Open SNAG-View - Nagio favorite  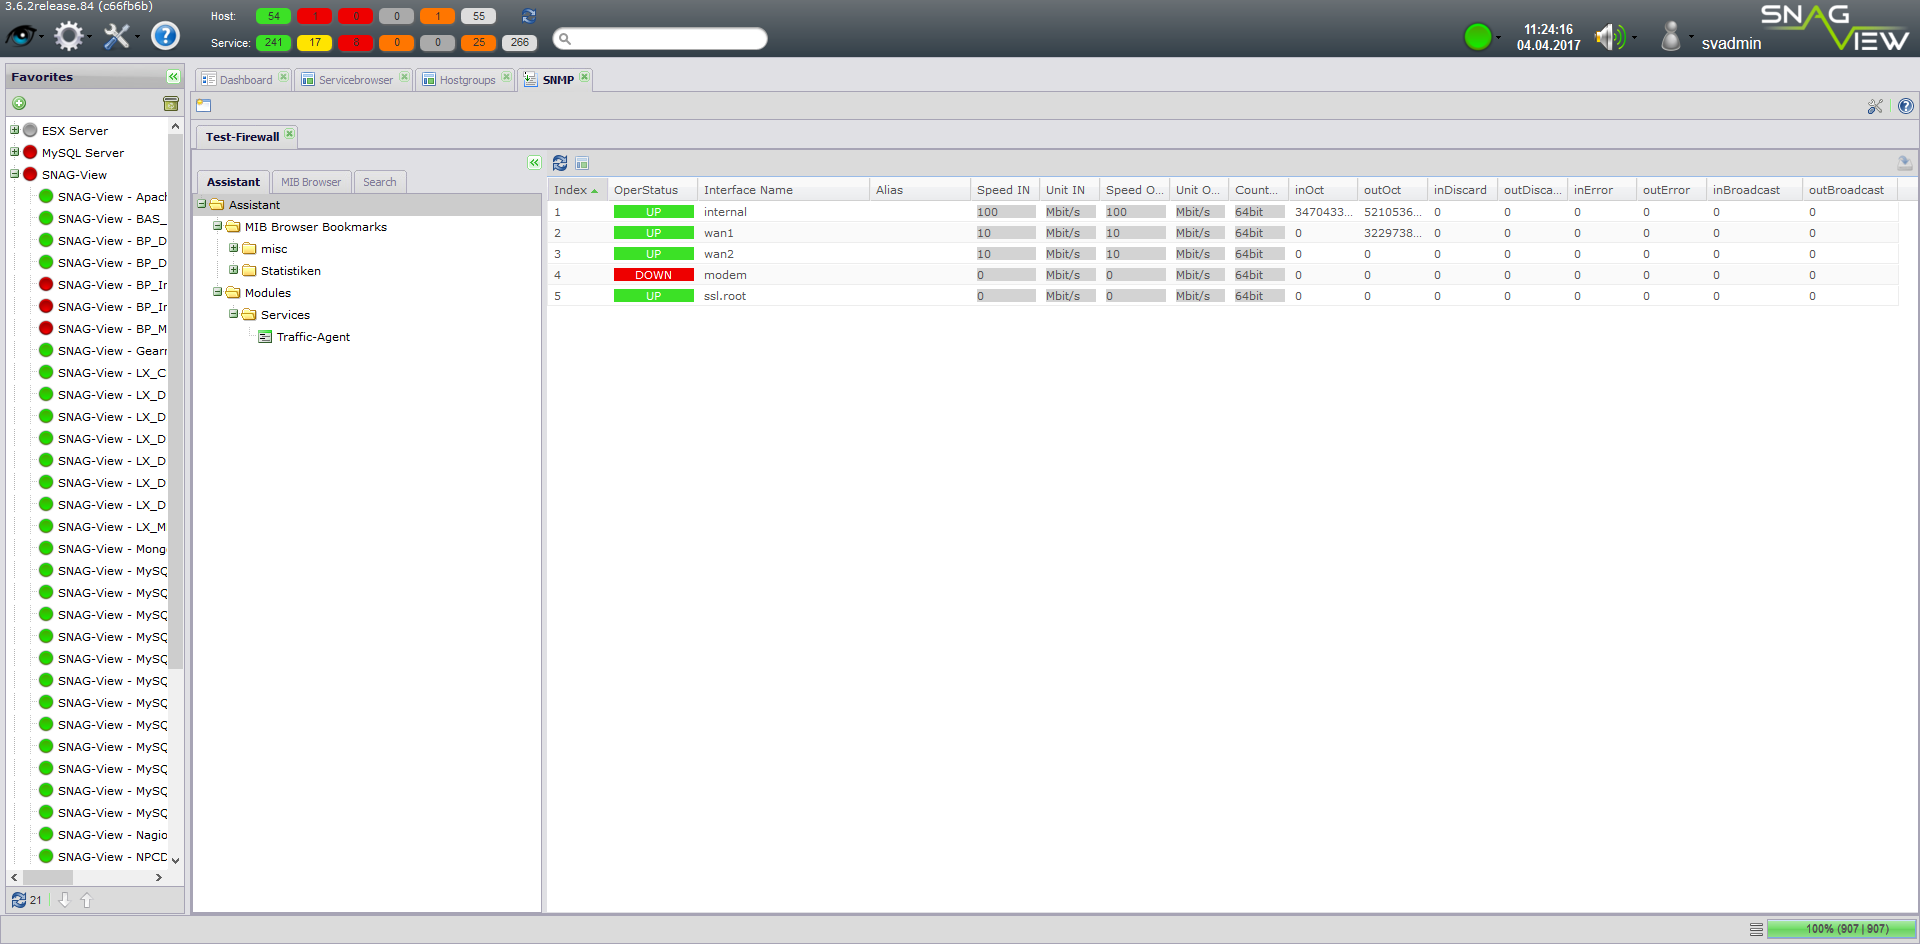[112, 835]
